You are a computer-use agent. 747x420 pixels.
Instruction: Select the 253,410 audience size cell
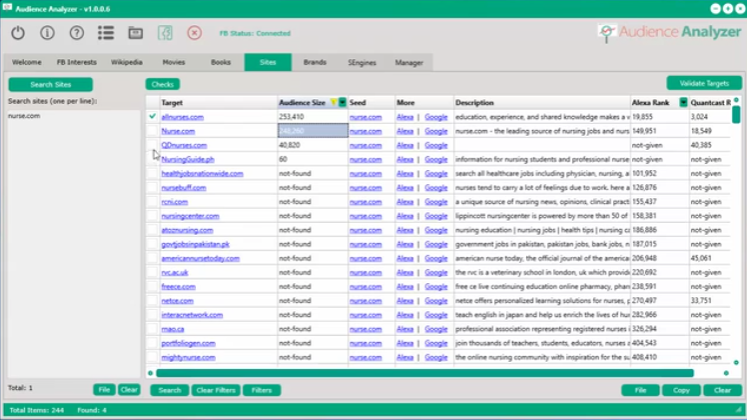point(313,117)
